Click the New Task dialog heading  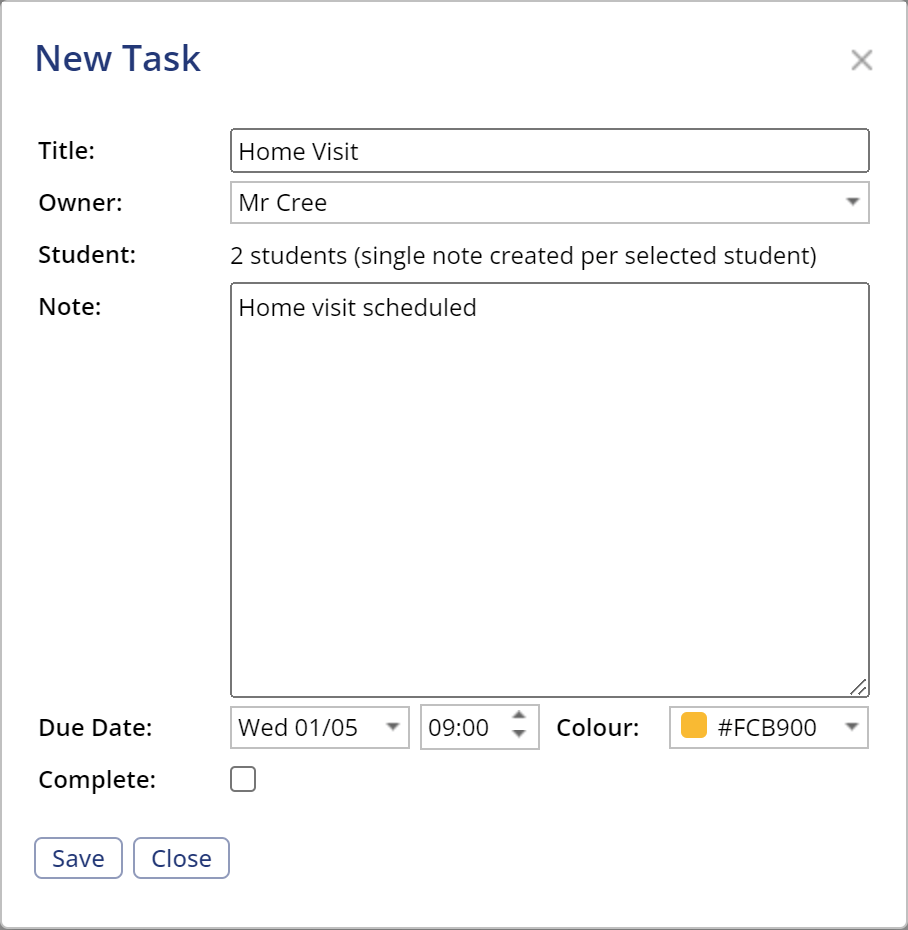tap(118, 59)
